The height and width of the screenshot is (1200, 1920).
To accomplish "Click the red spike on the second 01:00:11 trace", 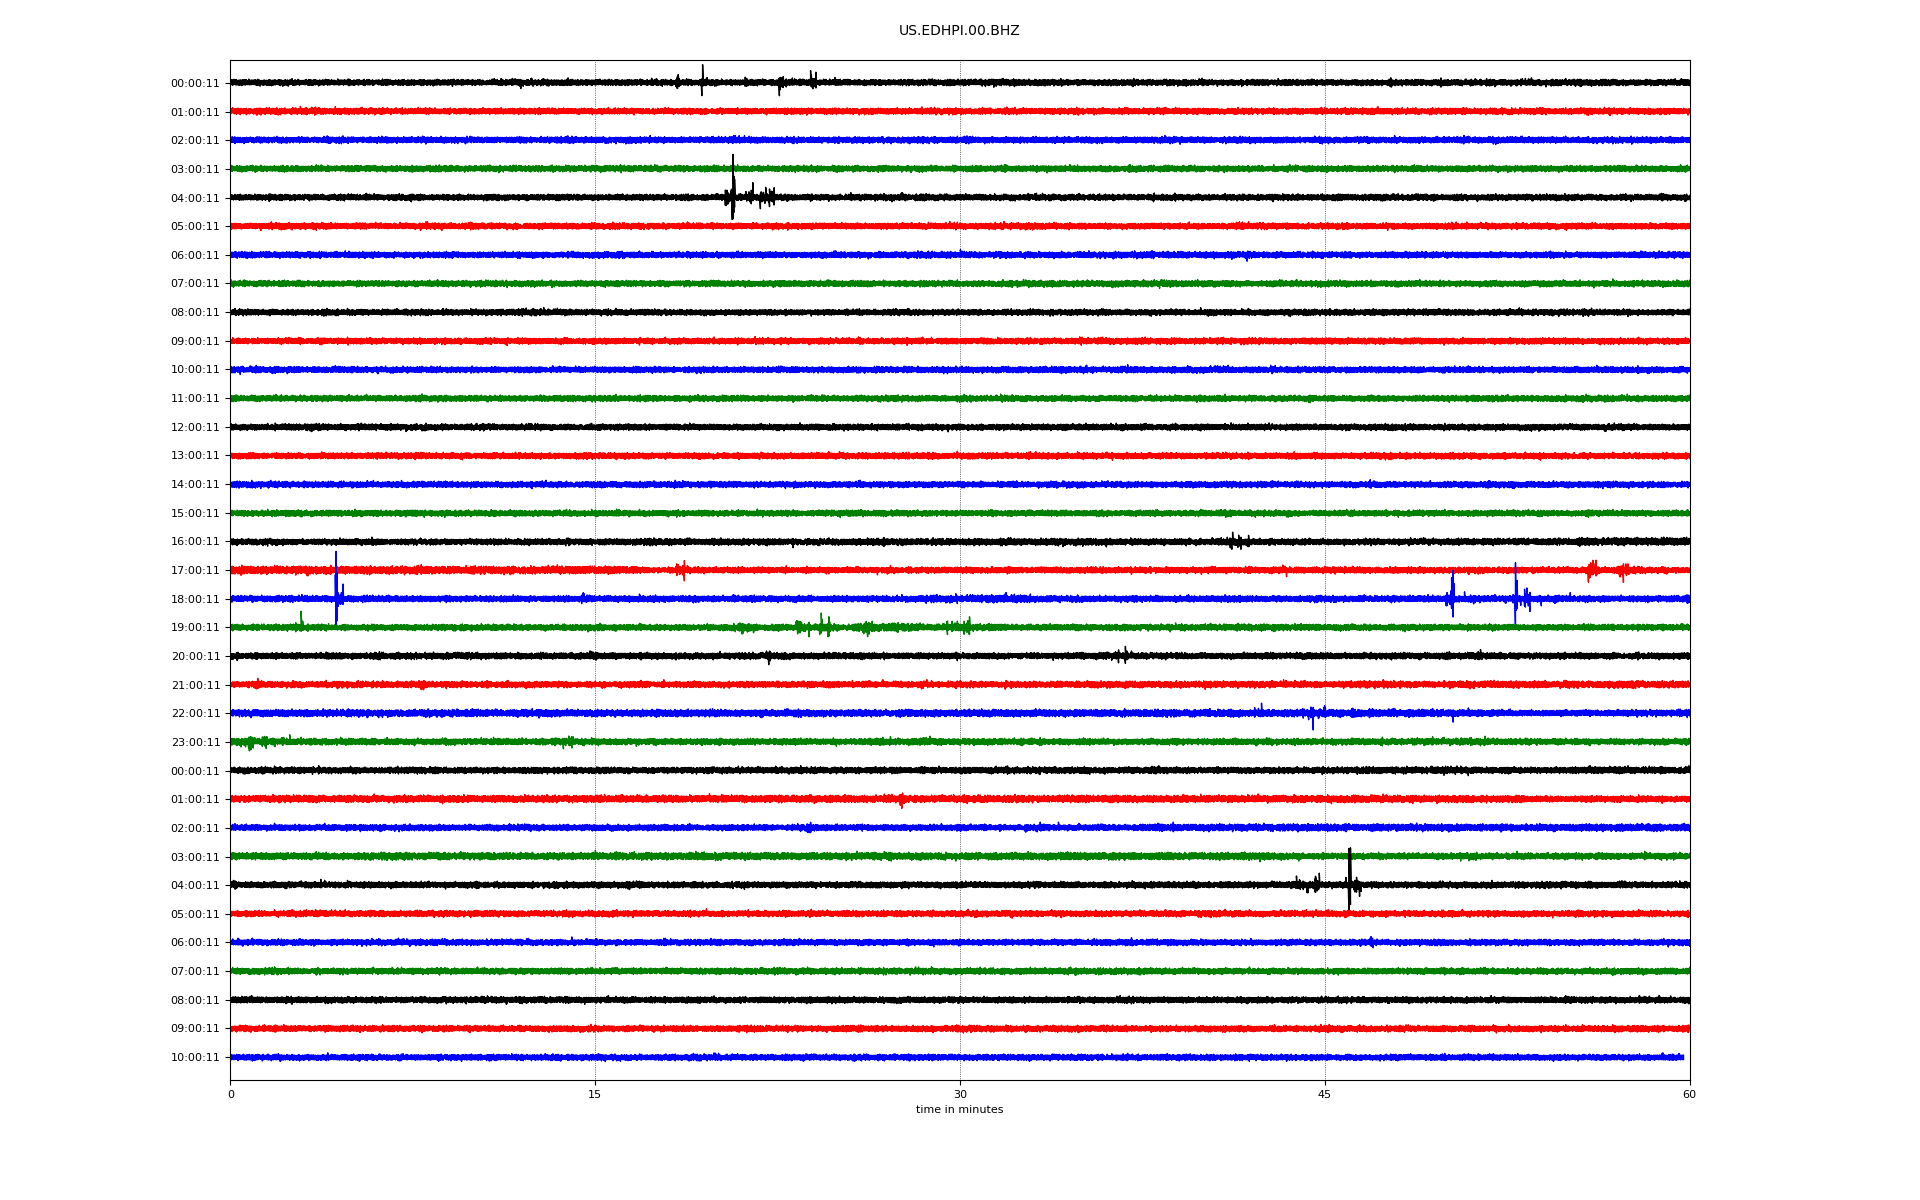I will 901,800.
